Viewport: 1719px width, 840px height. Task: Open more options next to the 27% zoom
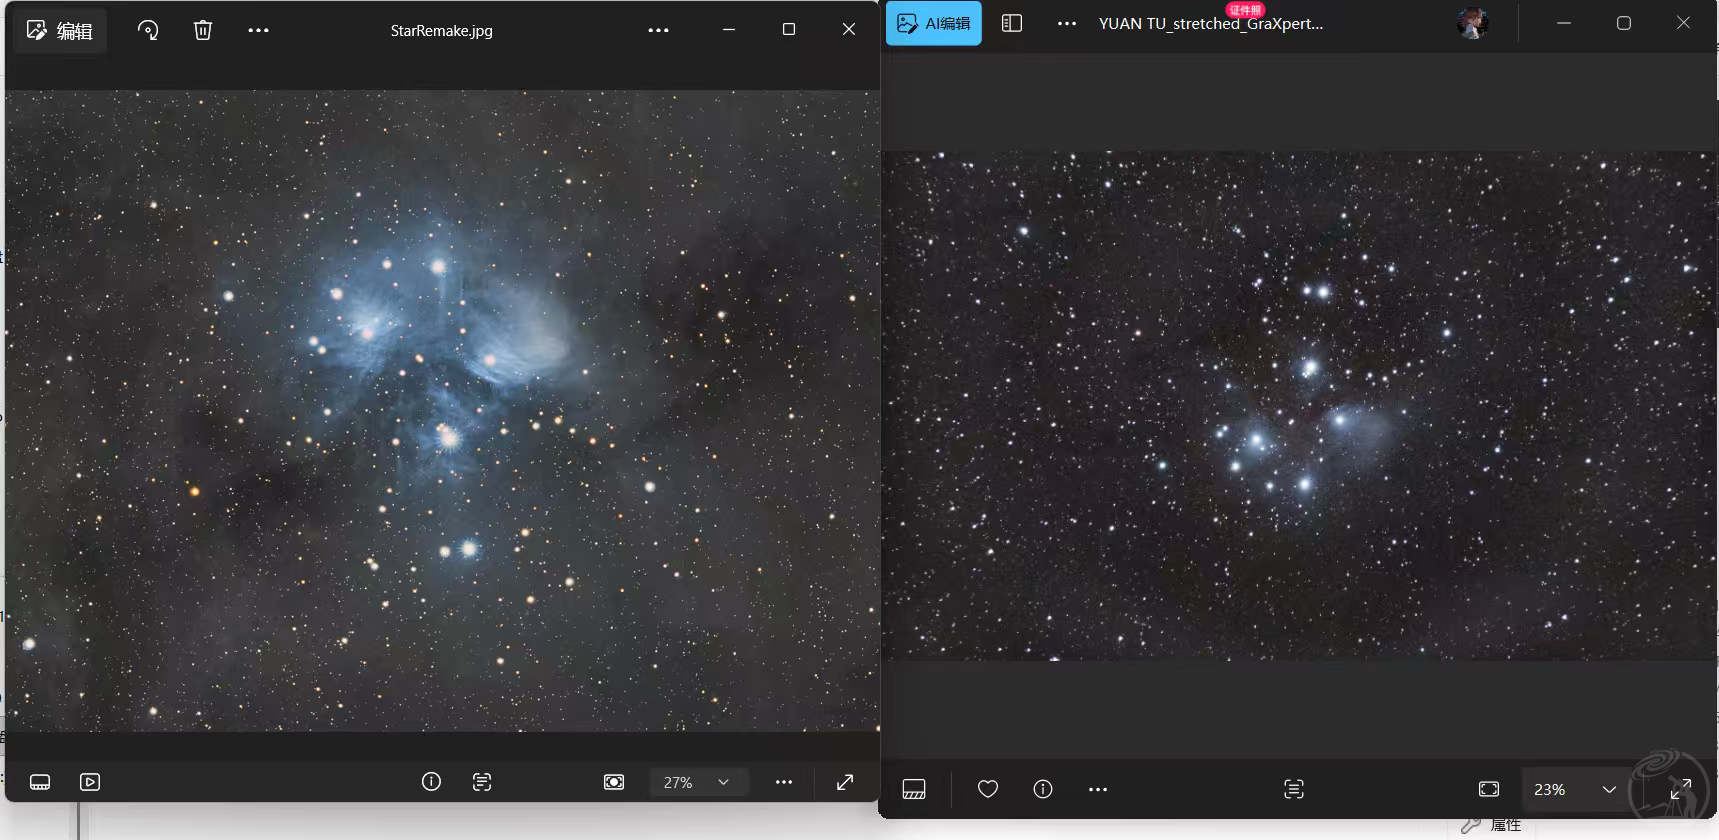click(784, 782)
